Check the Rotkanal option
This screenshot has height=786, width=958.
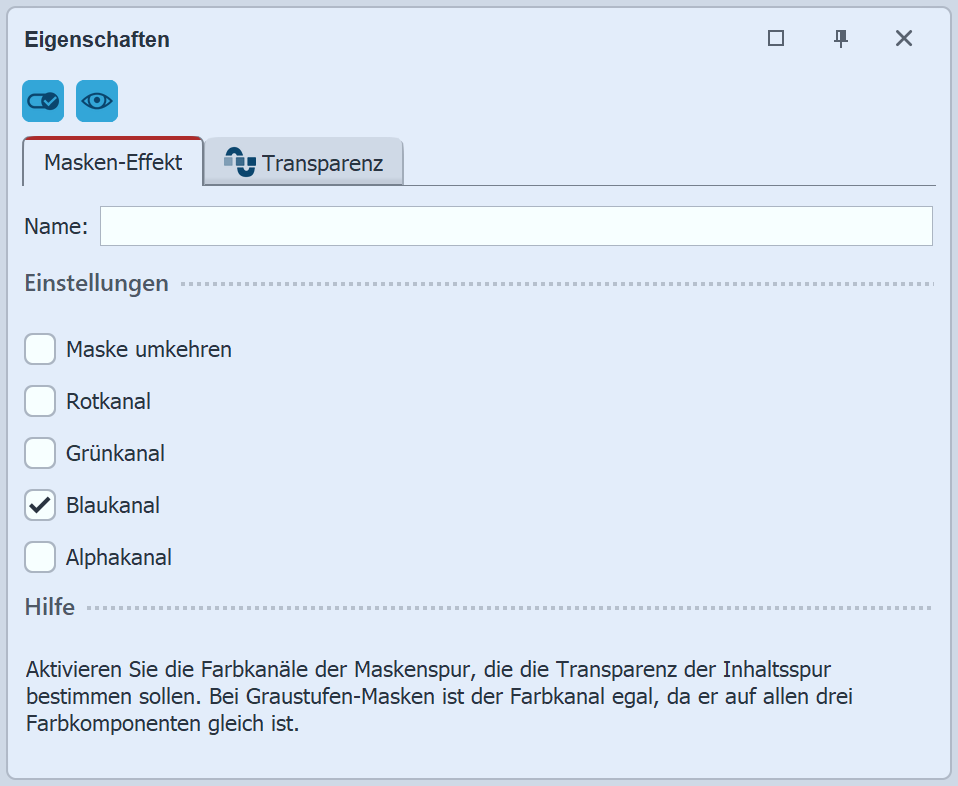click(x=39, y=401)
